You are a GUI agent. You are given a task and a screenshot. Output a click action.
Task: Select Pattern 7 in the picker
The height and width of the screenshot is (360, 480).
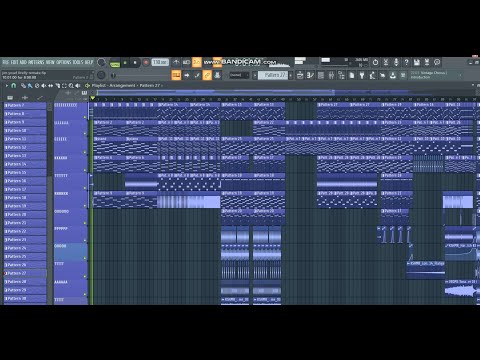pos(25,105)
